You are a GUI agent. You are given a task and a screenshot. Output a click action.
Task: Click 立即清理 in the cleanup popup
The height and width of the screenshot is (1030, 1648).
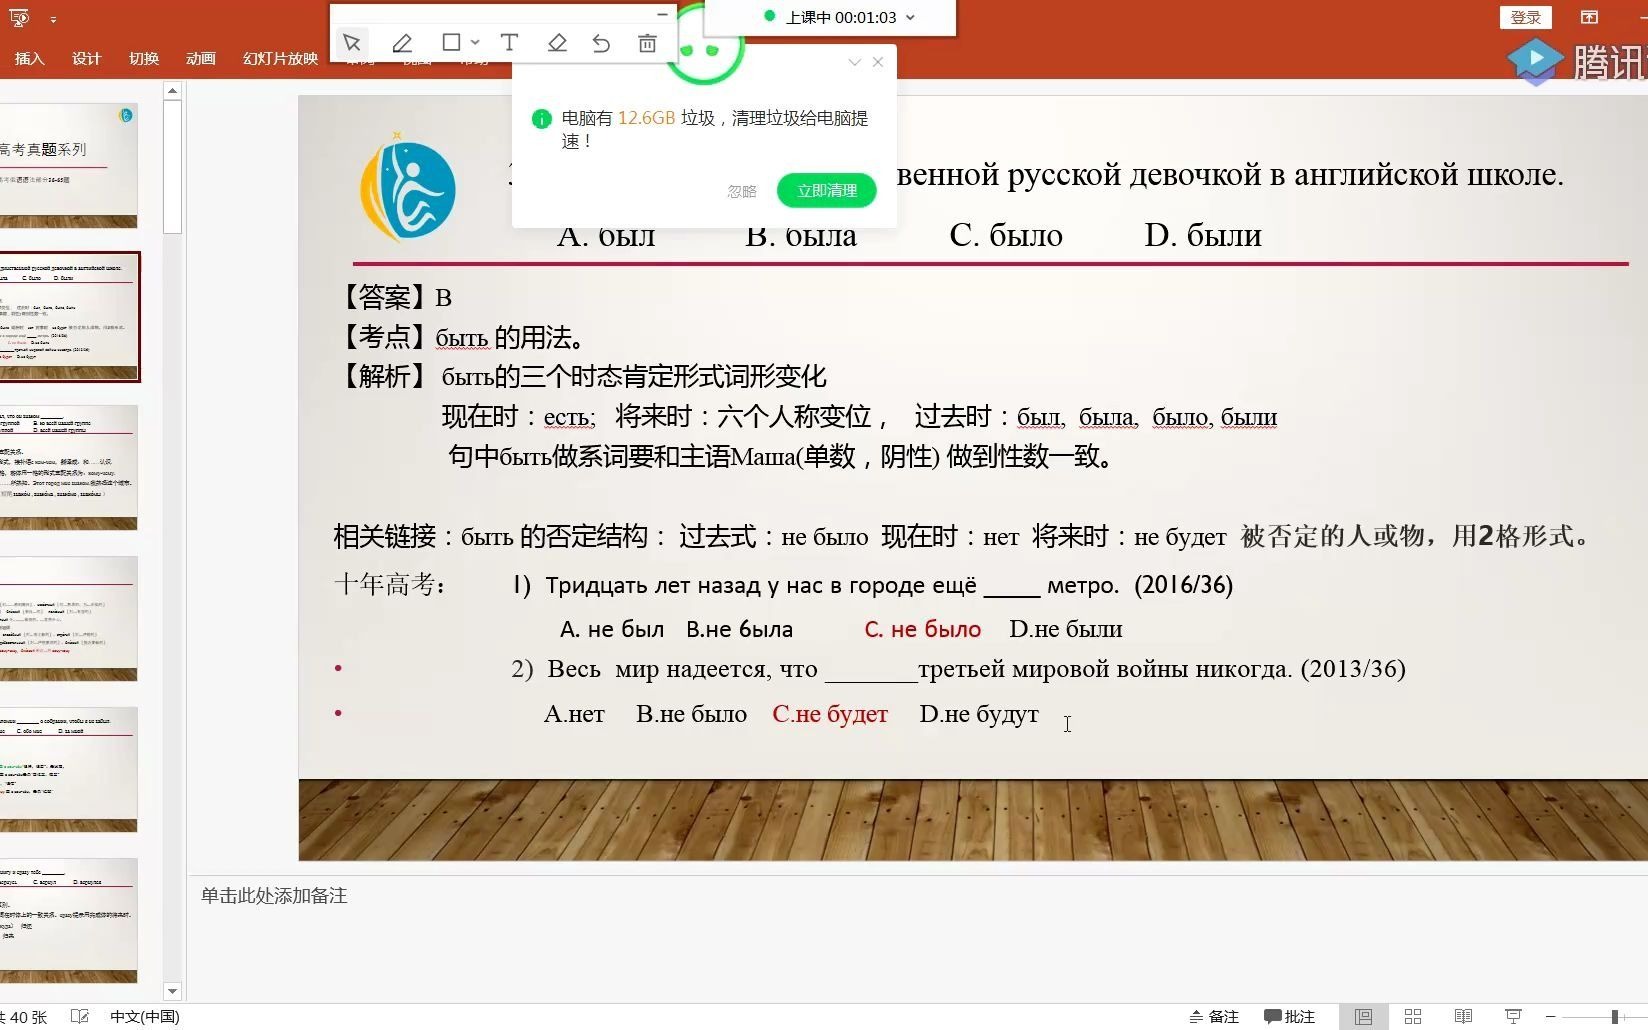tap(827, 190)
